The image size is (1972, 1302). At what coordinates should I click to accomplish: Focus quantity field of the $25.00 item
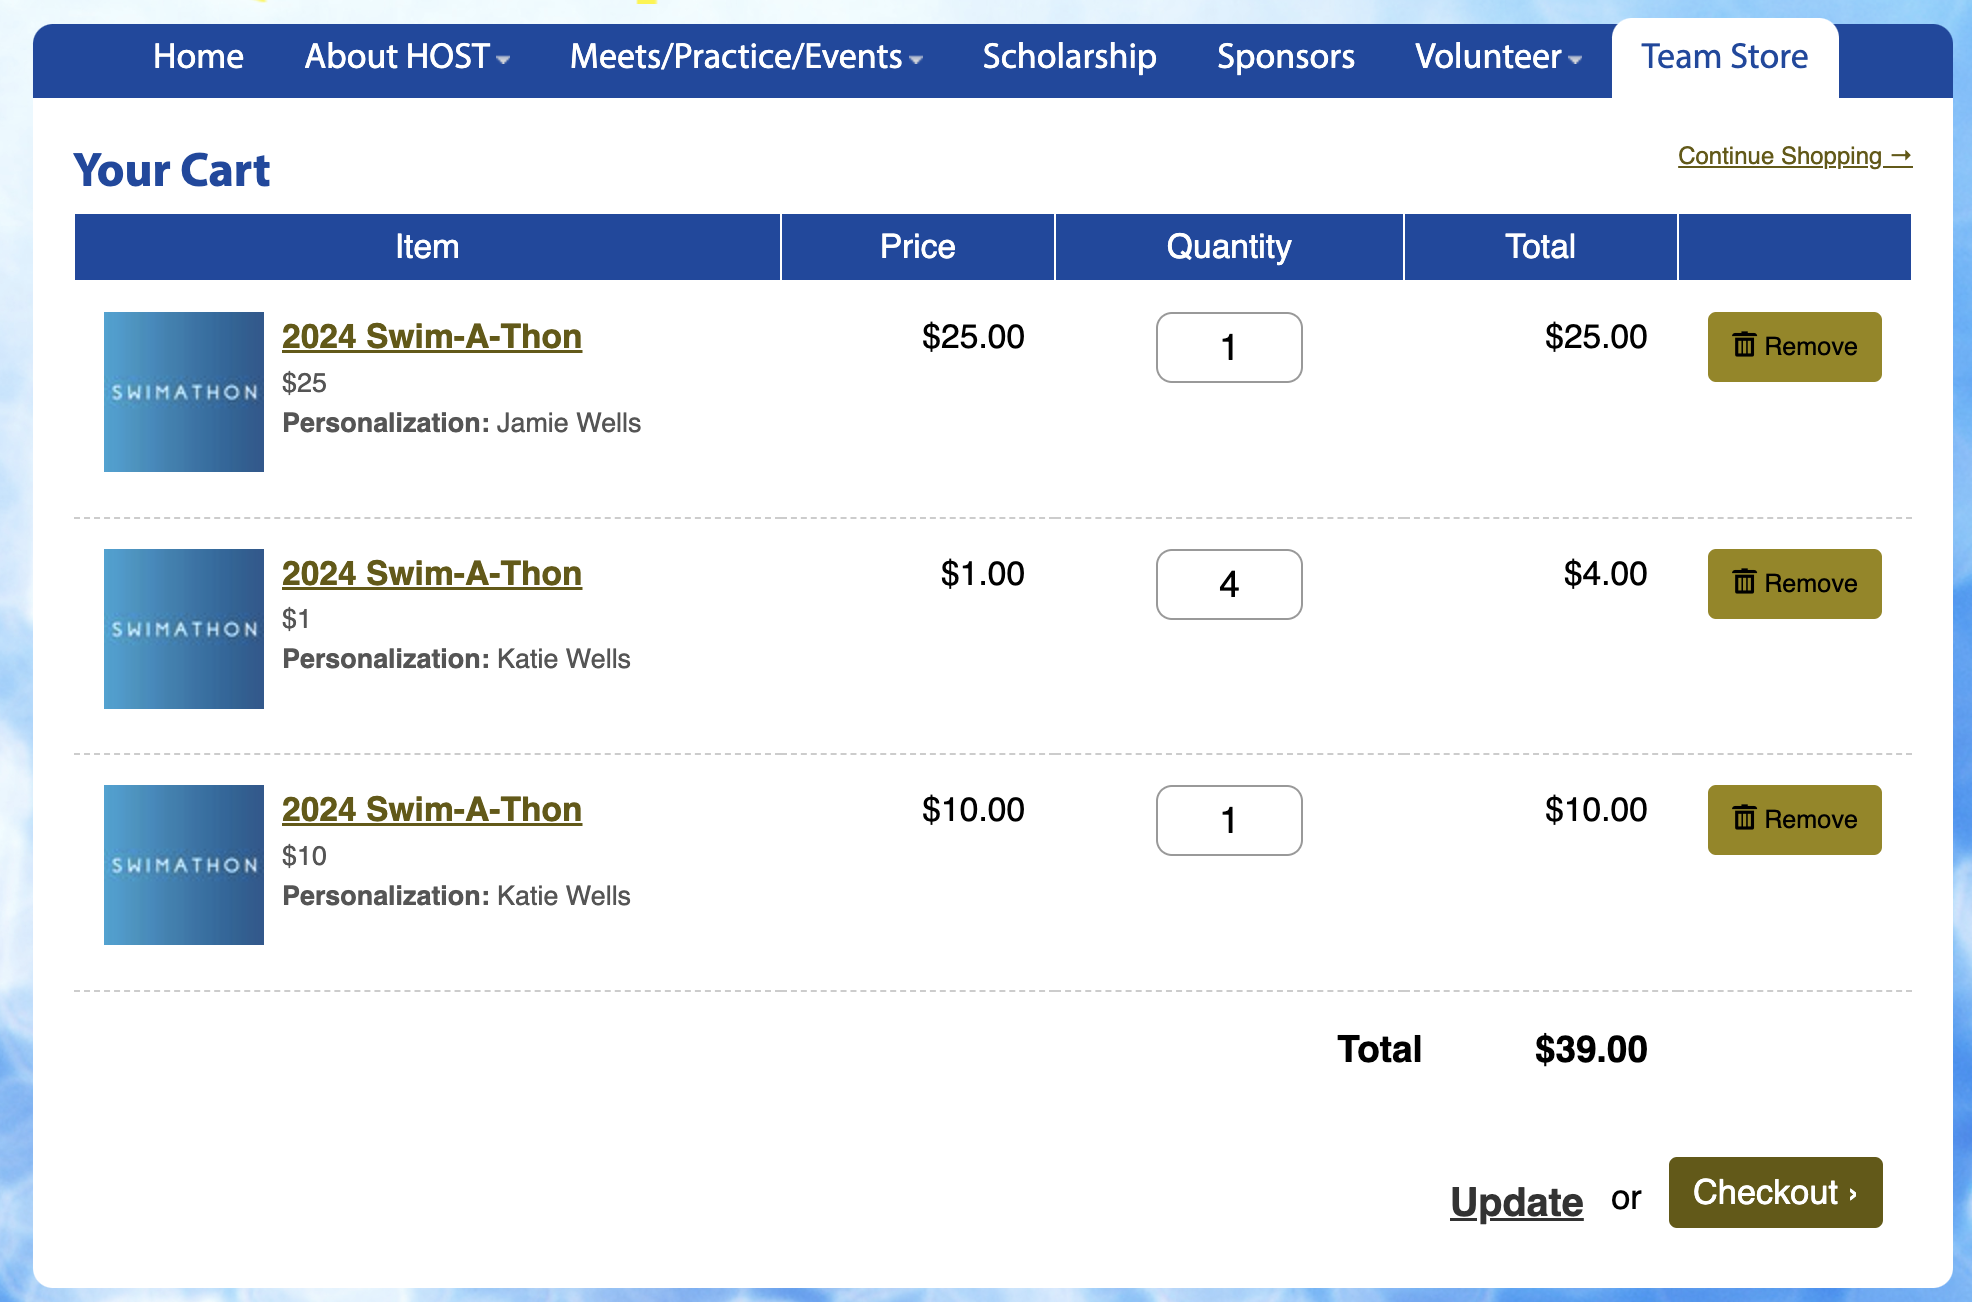pyautogui.click(x=1229, y=347)
